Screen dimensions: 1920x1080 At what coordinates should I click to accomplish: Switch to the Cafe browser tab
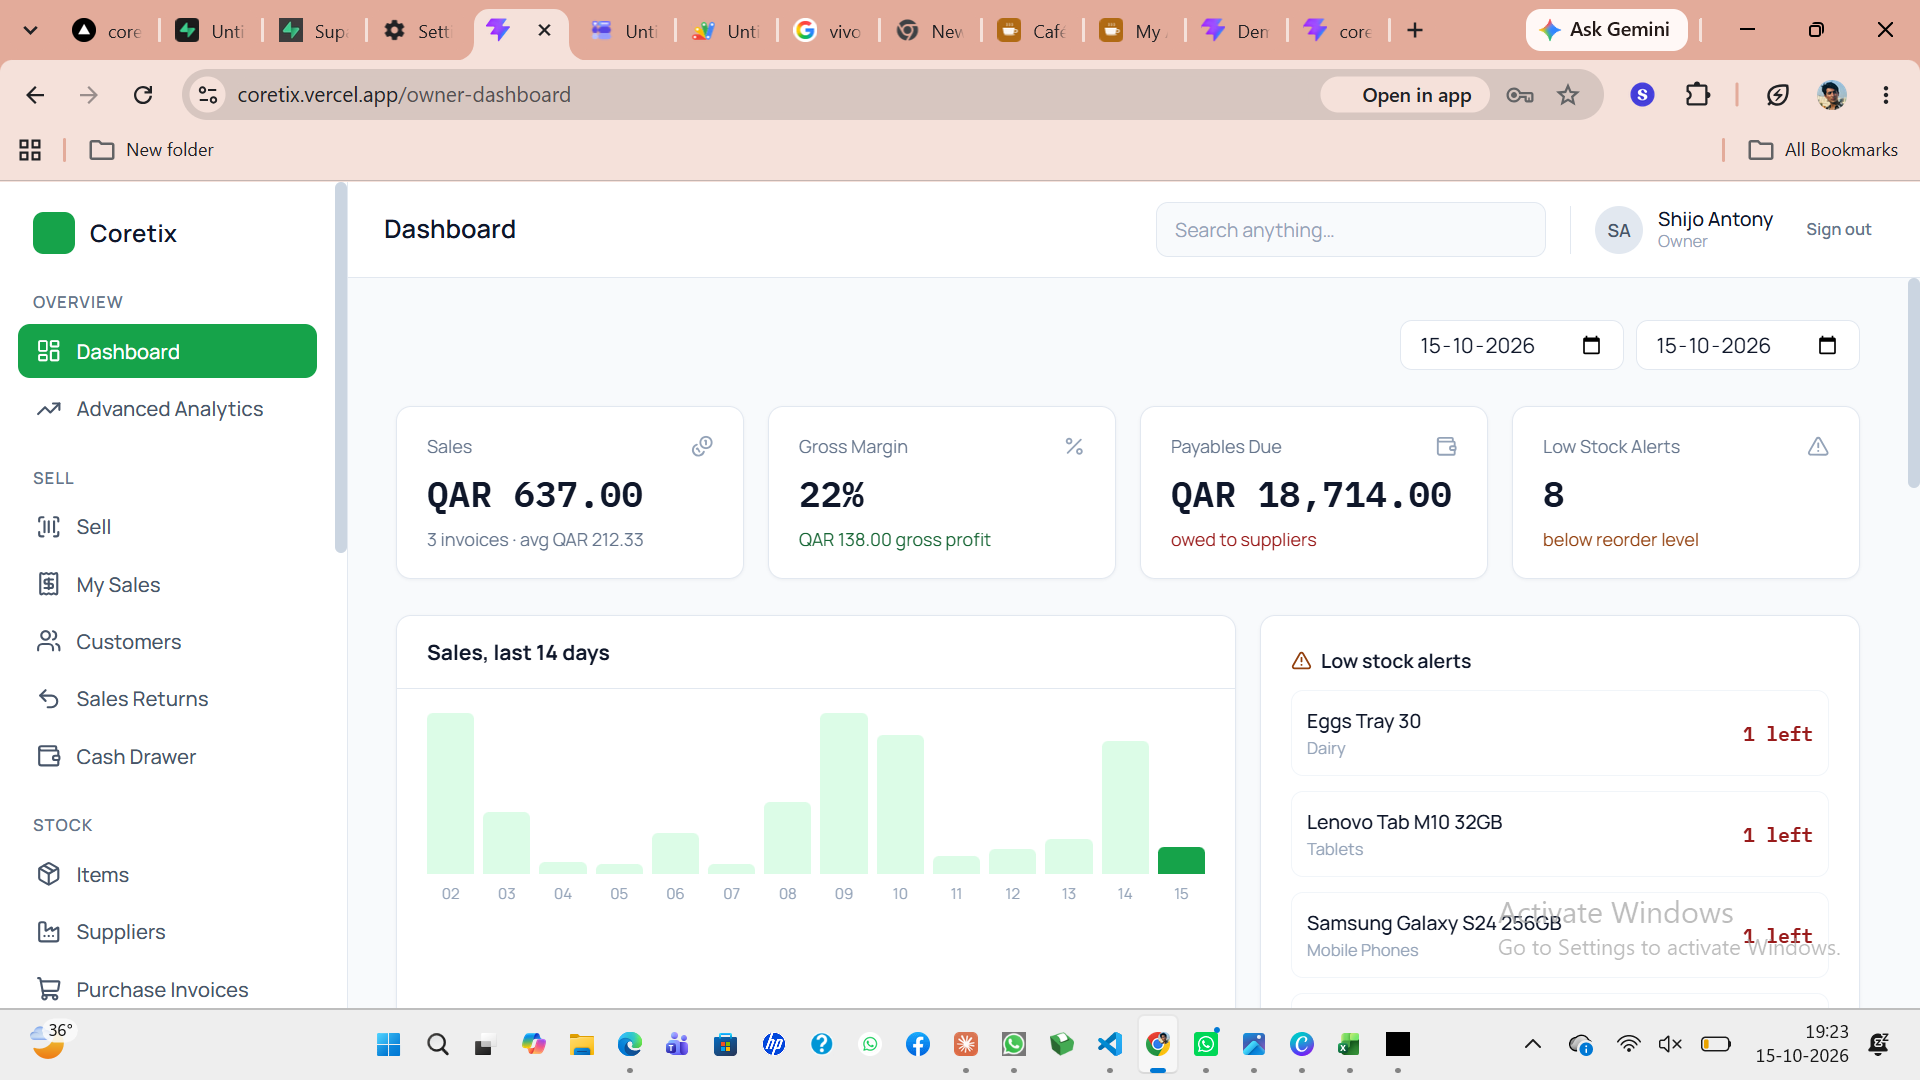pos(1032,31)
